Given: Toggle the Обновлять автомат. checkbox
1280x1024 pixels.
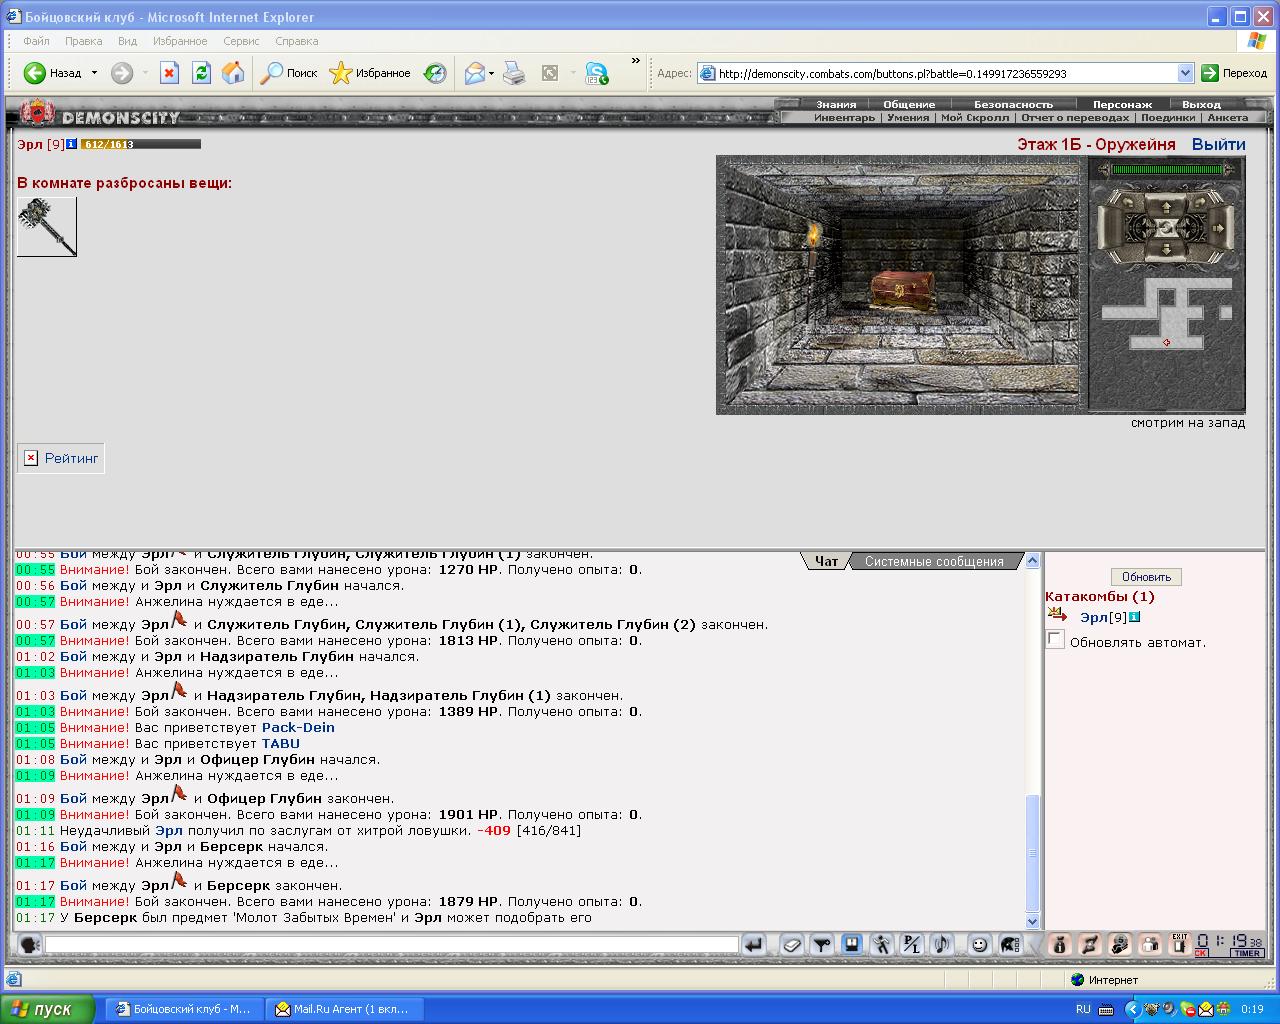Looking at the screenshot, I should click(1055, 640).
